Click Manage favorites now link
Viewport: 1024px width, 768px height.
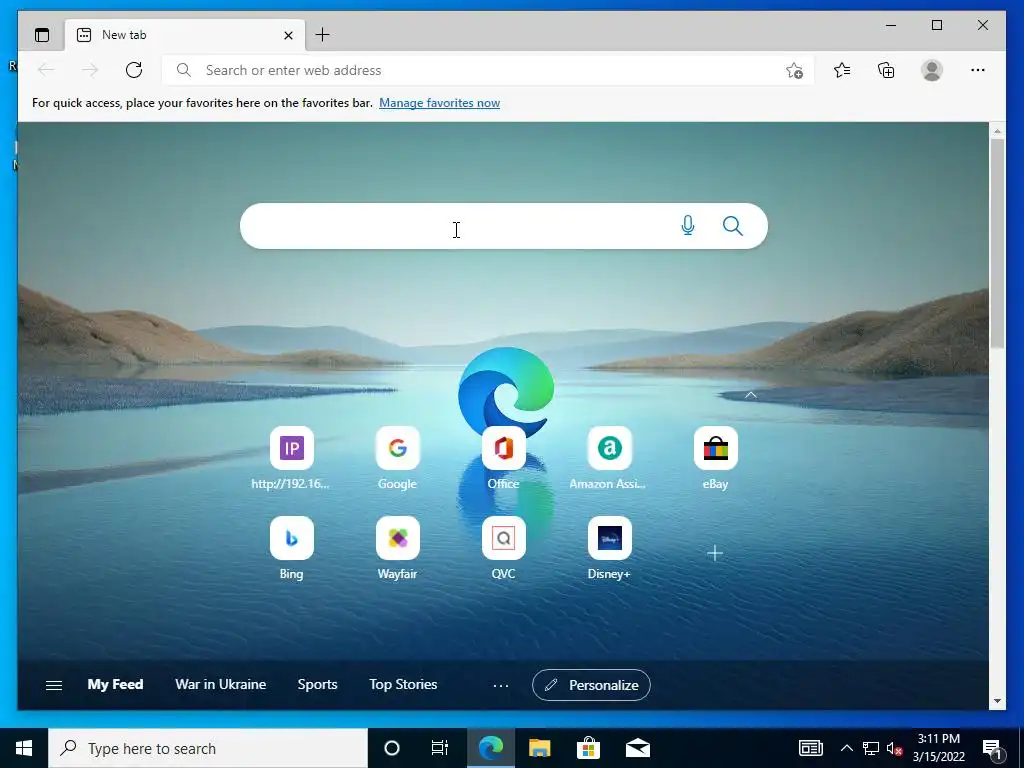point(440,103)
